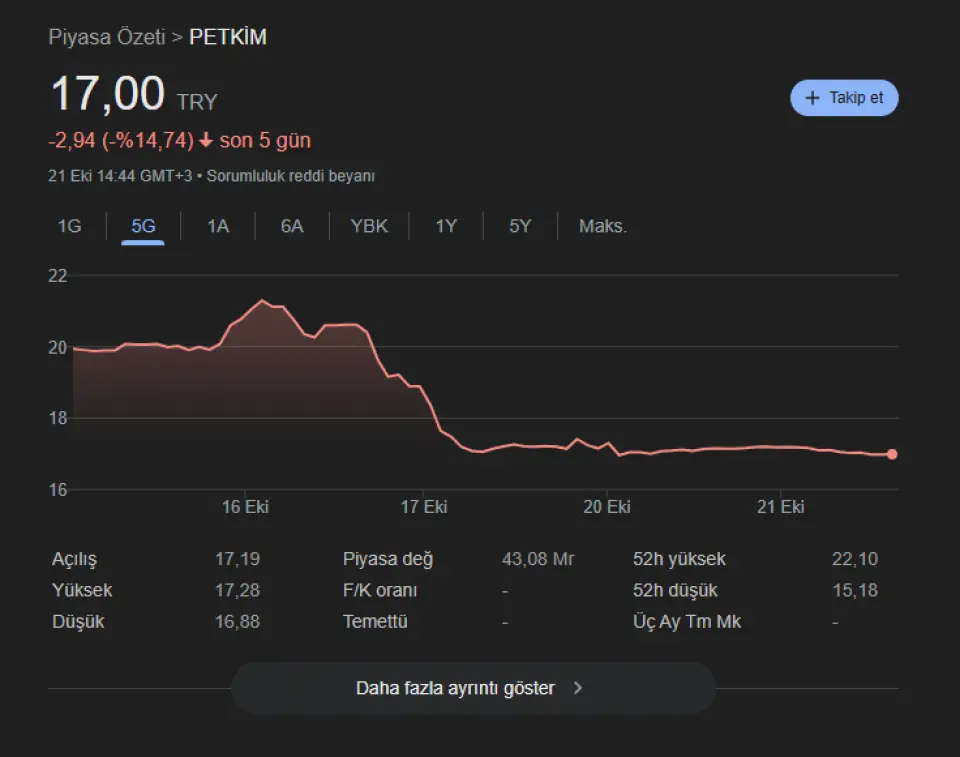Open the Sorumluluk reddi beyanı disclaimer link
Image resolution: width=960 pixels, height=757 pixels.
tap(290, 176)
